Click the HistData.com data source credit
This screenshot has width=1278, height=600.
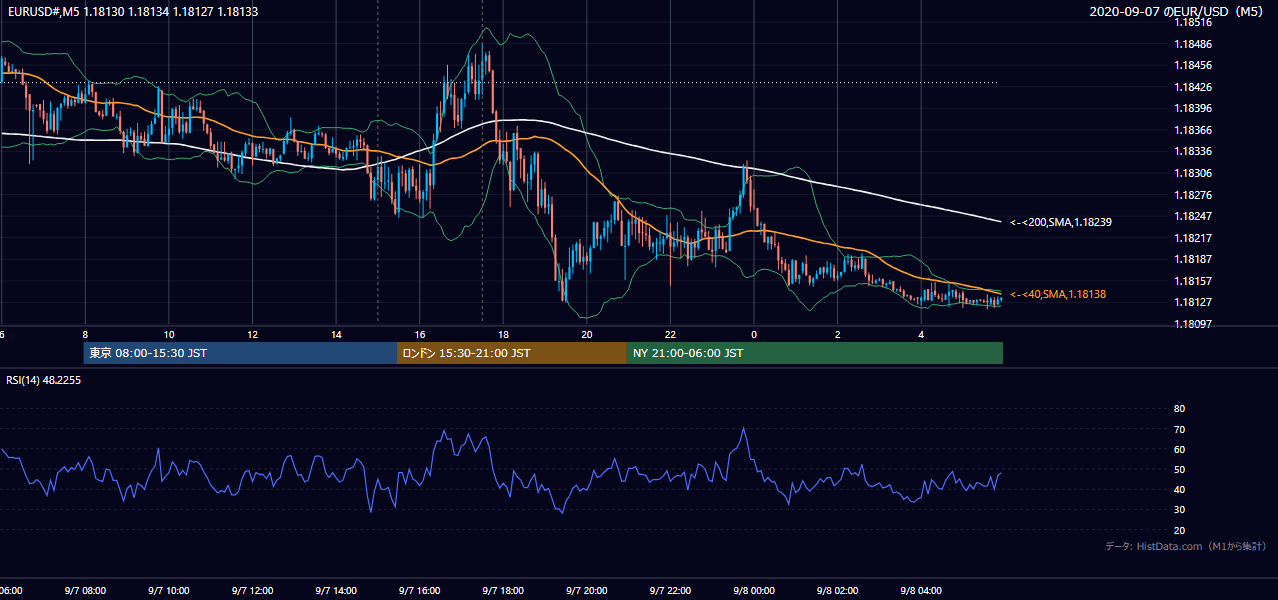coord(1186,546)
